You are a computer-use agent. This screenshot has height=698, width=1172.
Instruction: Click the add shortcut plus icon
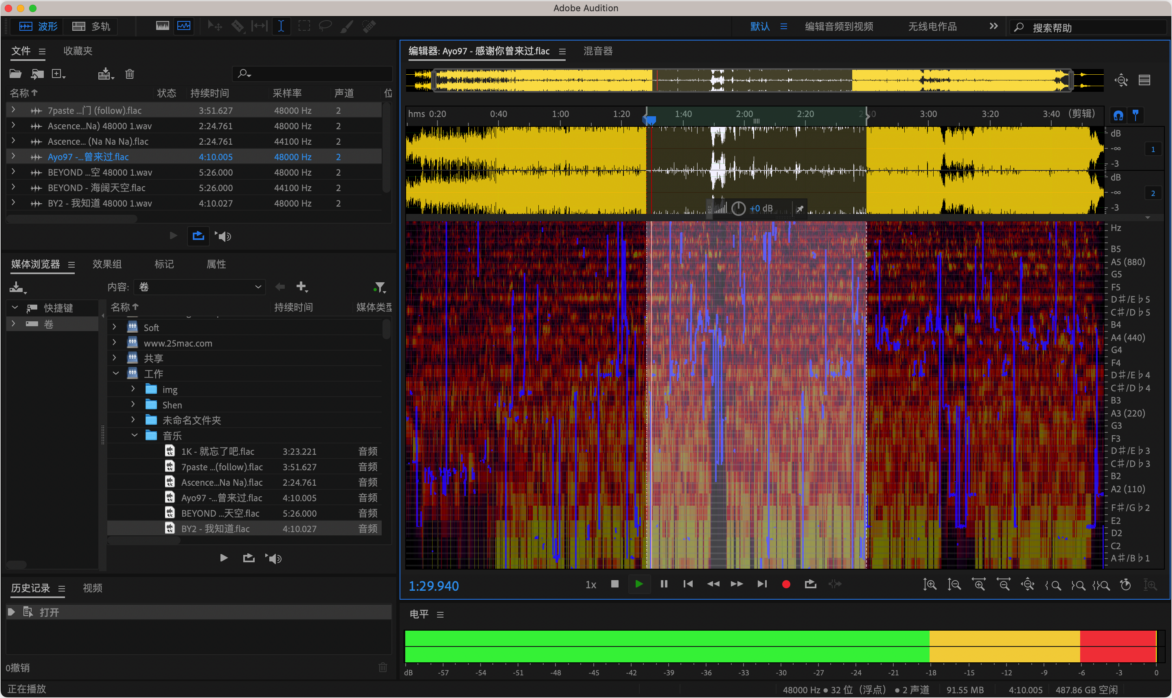tap(302, 287)
